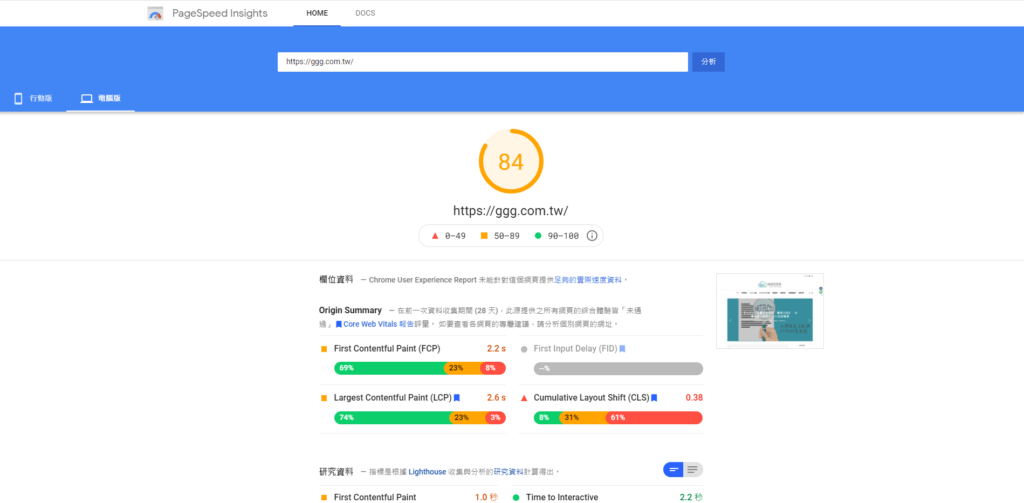
Task: Open the 足夠的實際速度資料 link
Action: 588,280
